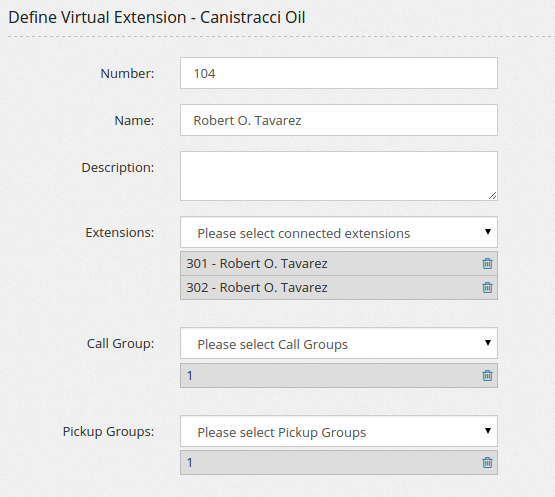Focus the Number field showing 104
This screenshot has height=497, width=555.
pos(339,73)
